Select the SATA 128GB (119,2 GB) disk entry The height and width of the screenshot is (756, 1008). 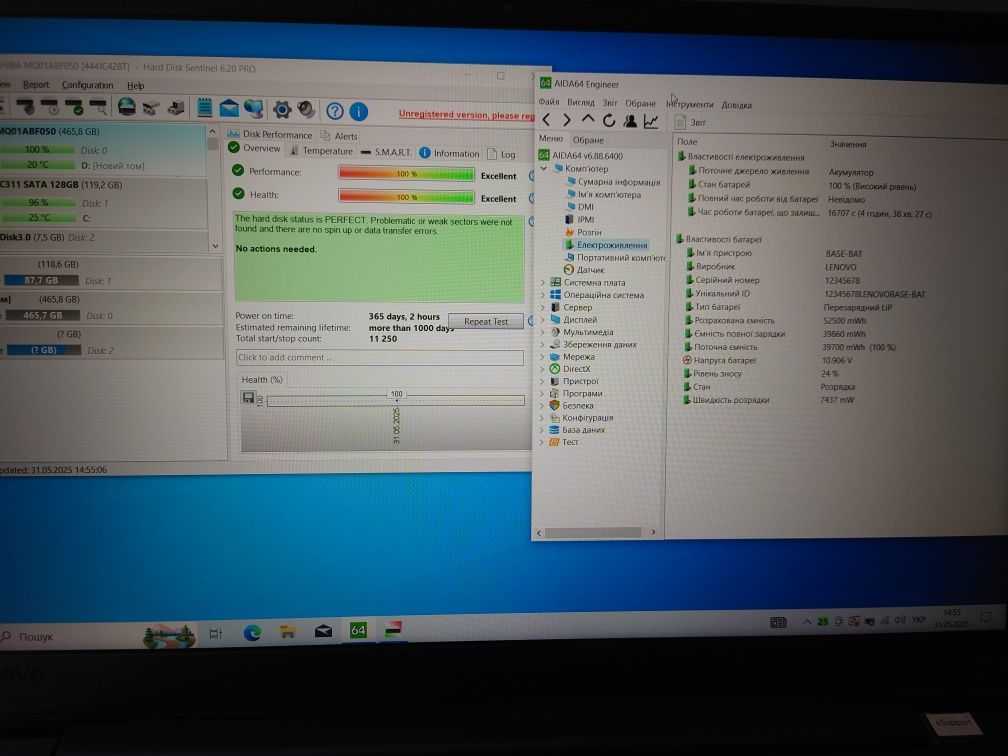103,202
